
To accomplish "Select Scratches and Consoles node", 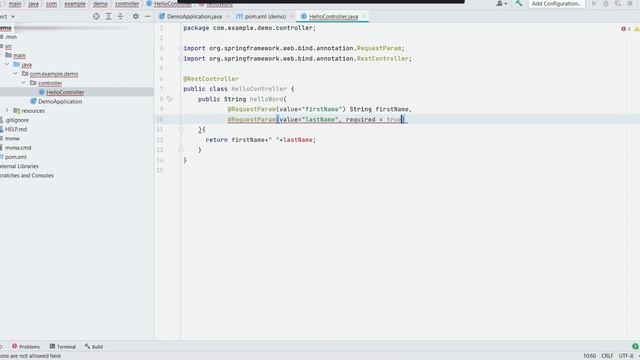I will tap(27, 176).
